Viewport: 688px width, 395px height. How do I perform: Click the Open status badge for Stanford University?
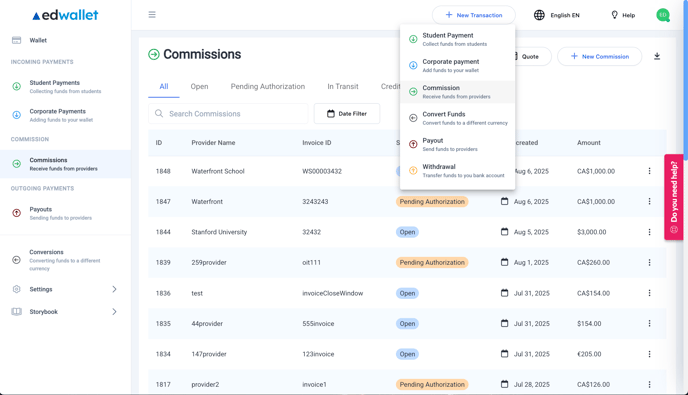(407, 232)
